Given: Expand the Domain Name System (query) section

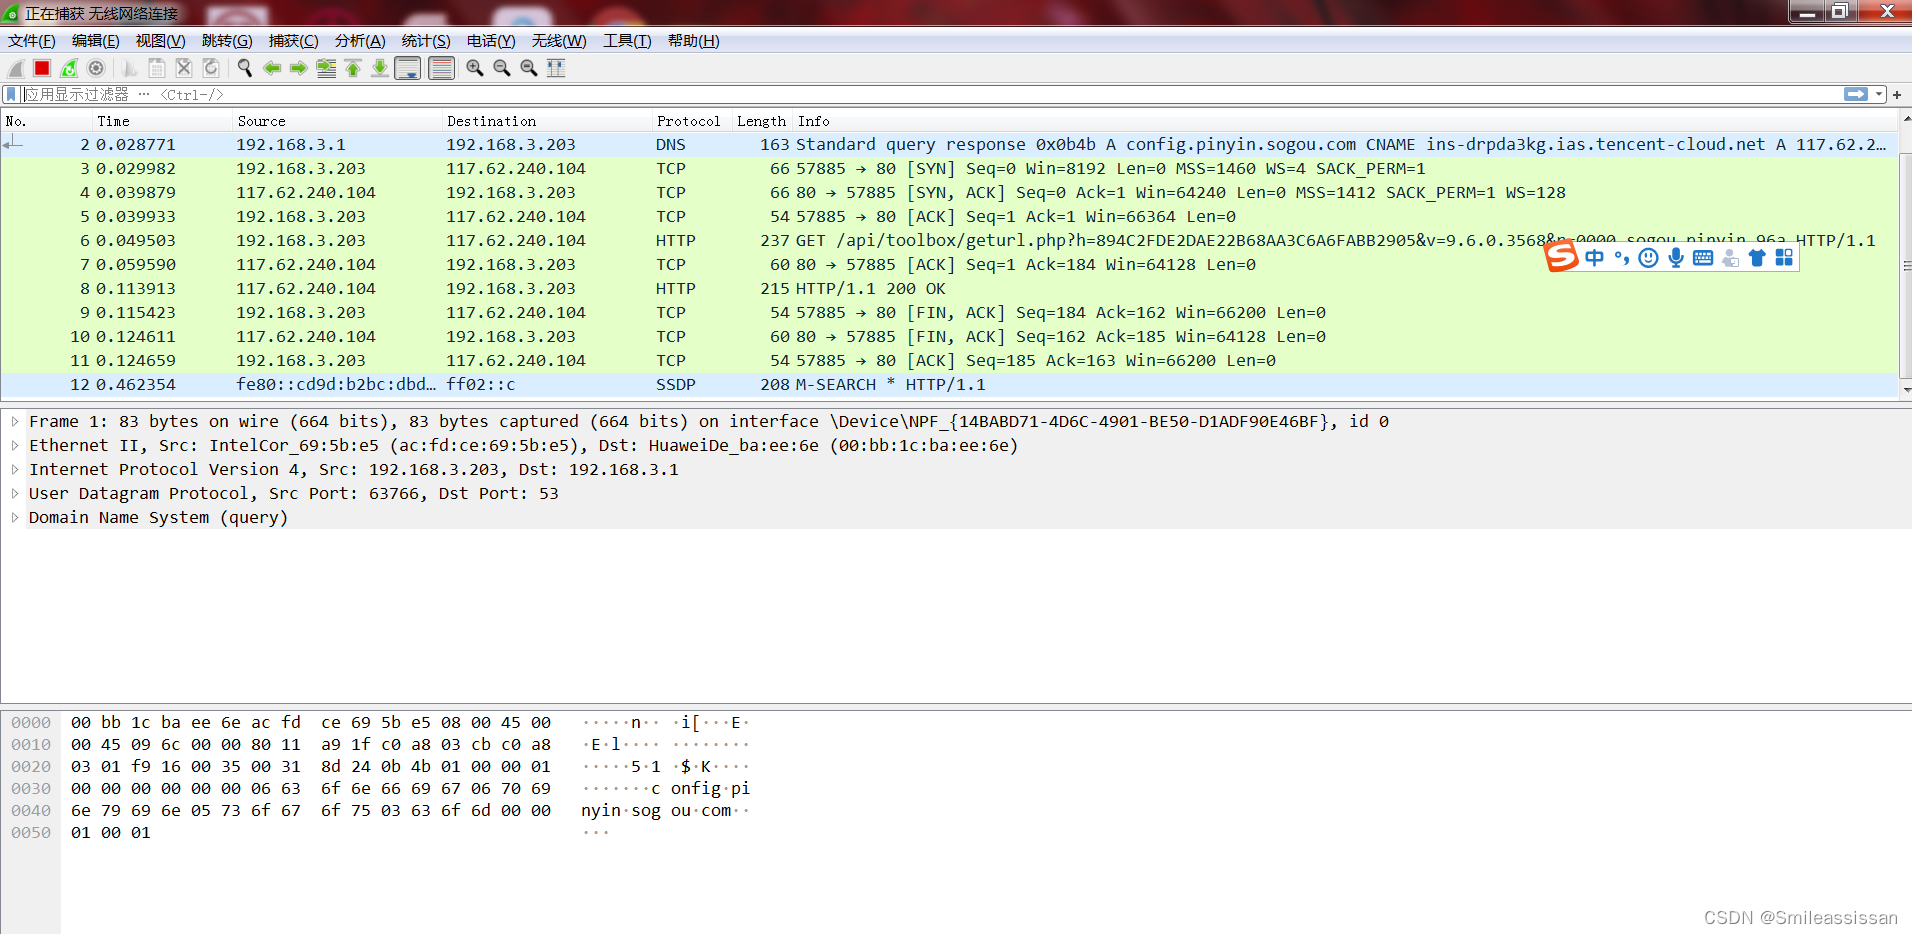Looking at the screenshot, I should pos(14,517).
